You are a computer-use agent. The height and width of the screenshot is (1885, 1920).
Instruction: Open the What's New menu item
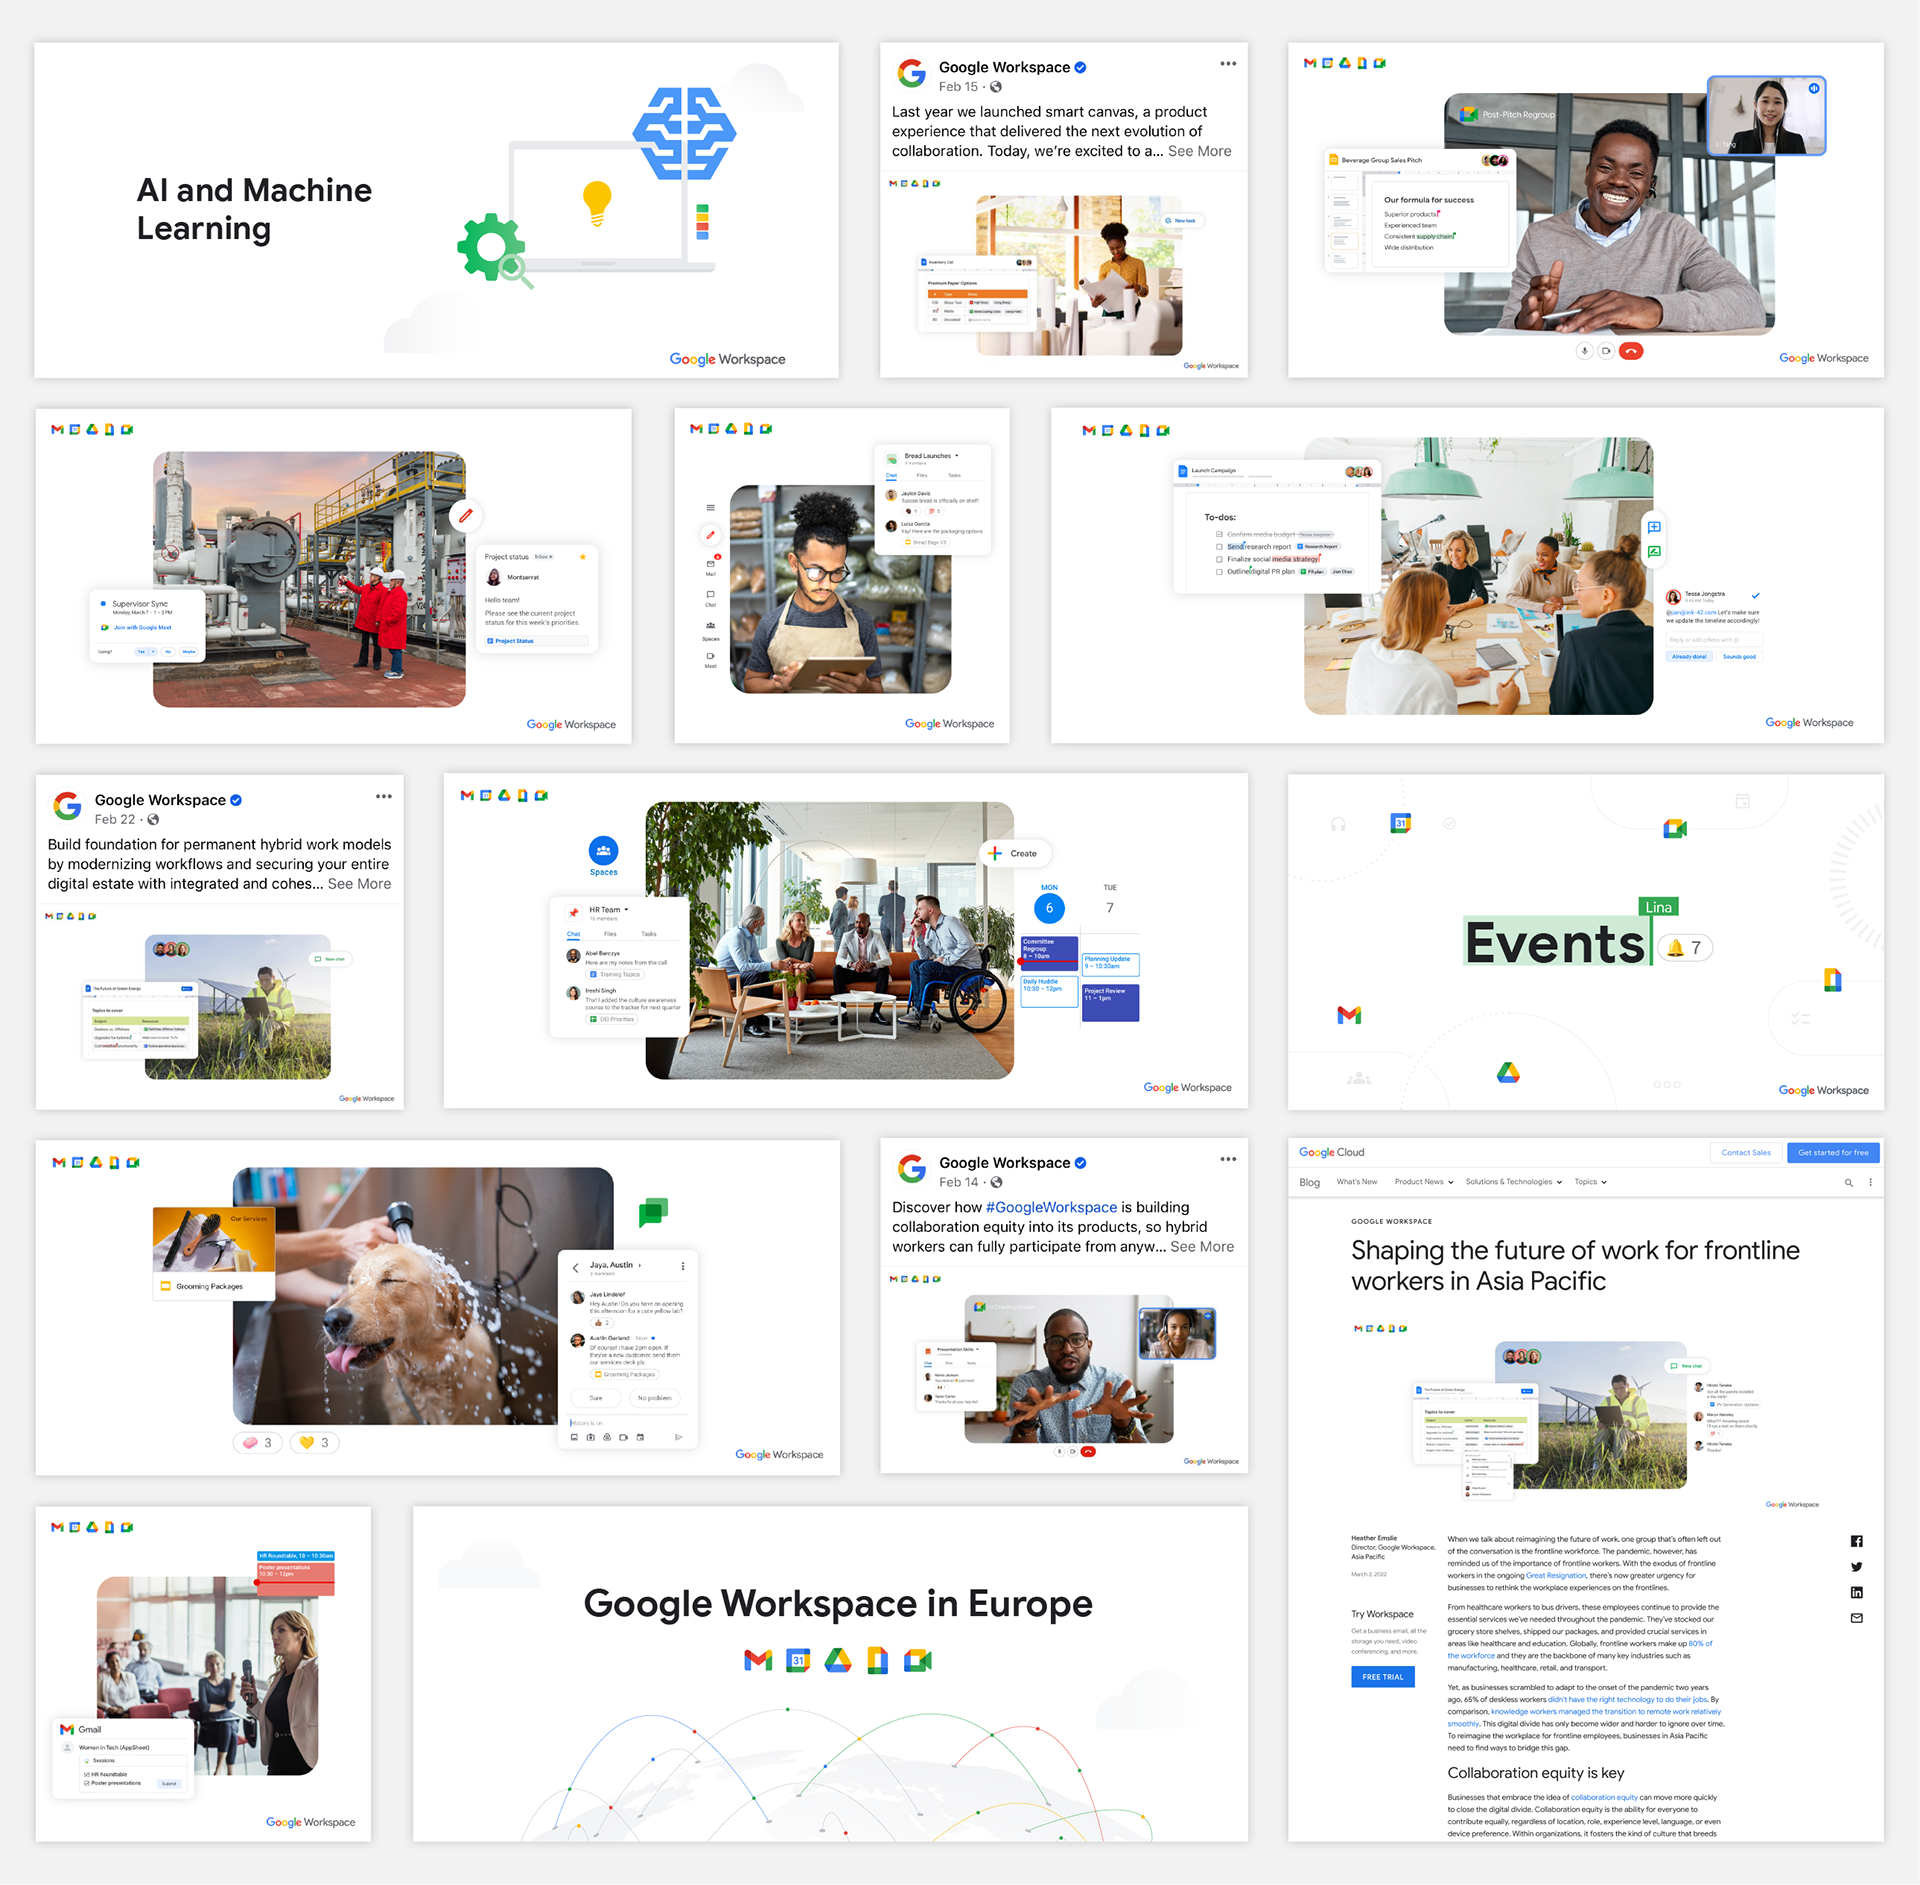(1356, 1182)
